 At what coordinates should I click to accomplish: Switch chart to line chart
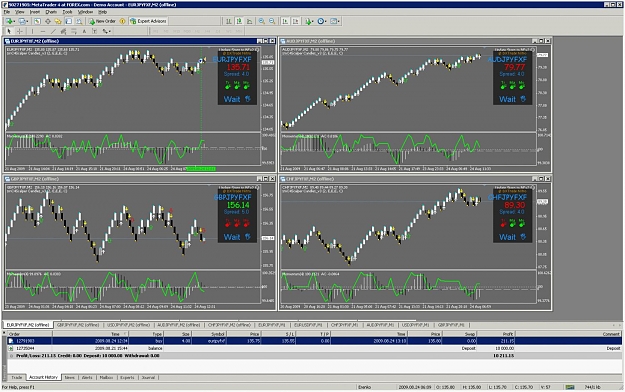pyautogui.click(x=250, y=21)
